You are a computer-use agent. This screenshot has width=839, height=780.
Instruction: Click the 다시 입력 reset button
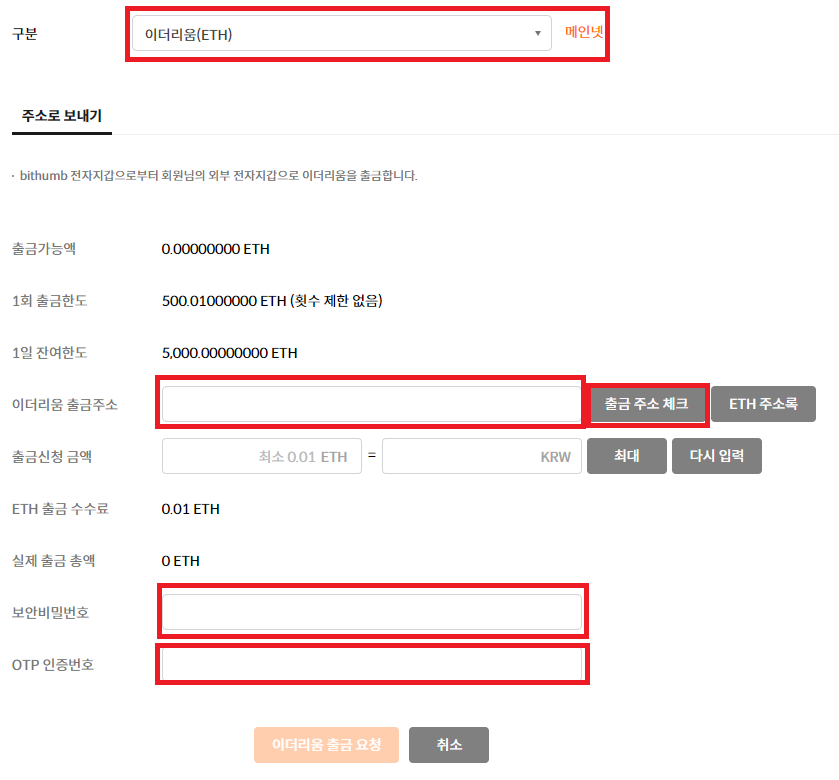(716, 456)
